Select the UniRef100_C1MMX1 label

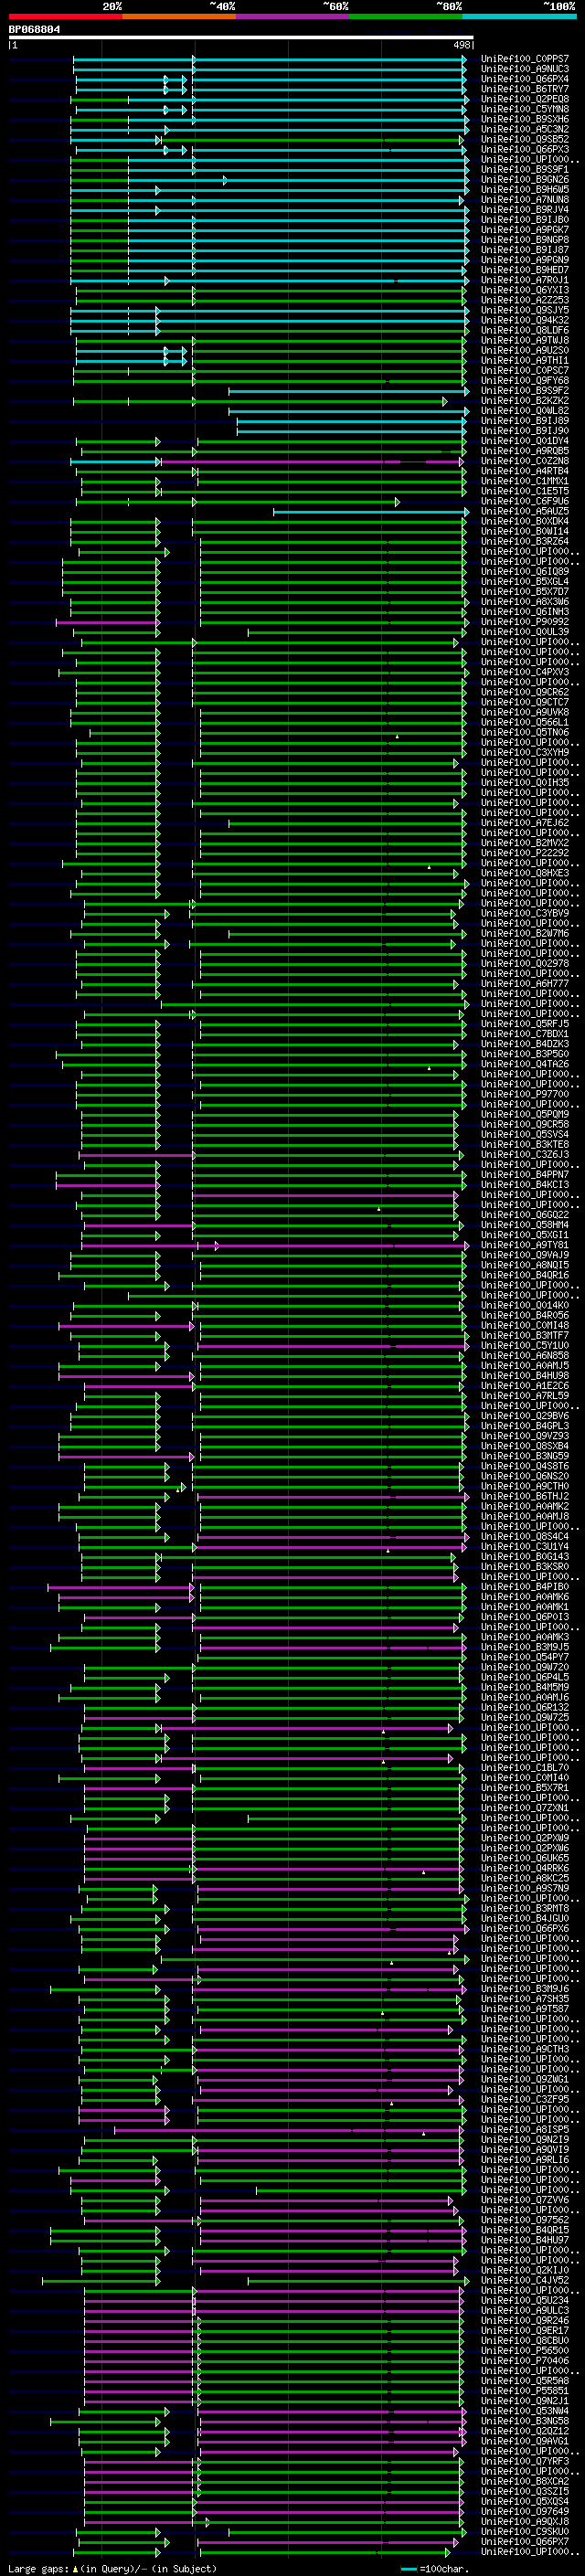(x=525, y=481)
